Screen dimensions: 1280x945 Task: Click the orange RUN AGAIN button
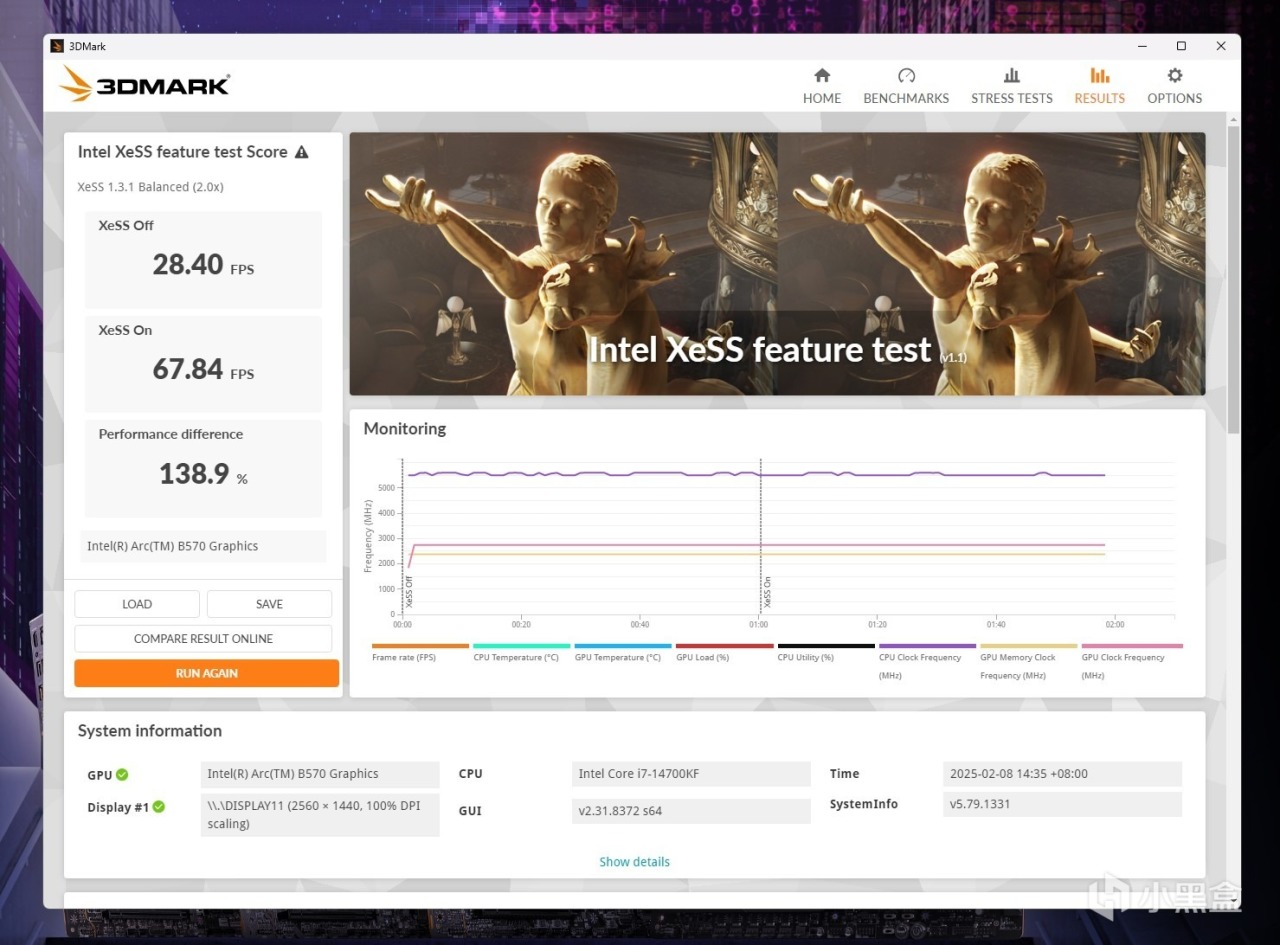click(207, 673)
